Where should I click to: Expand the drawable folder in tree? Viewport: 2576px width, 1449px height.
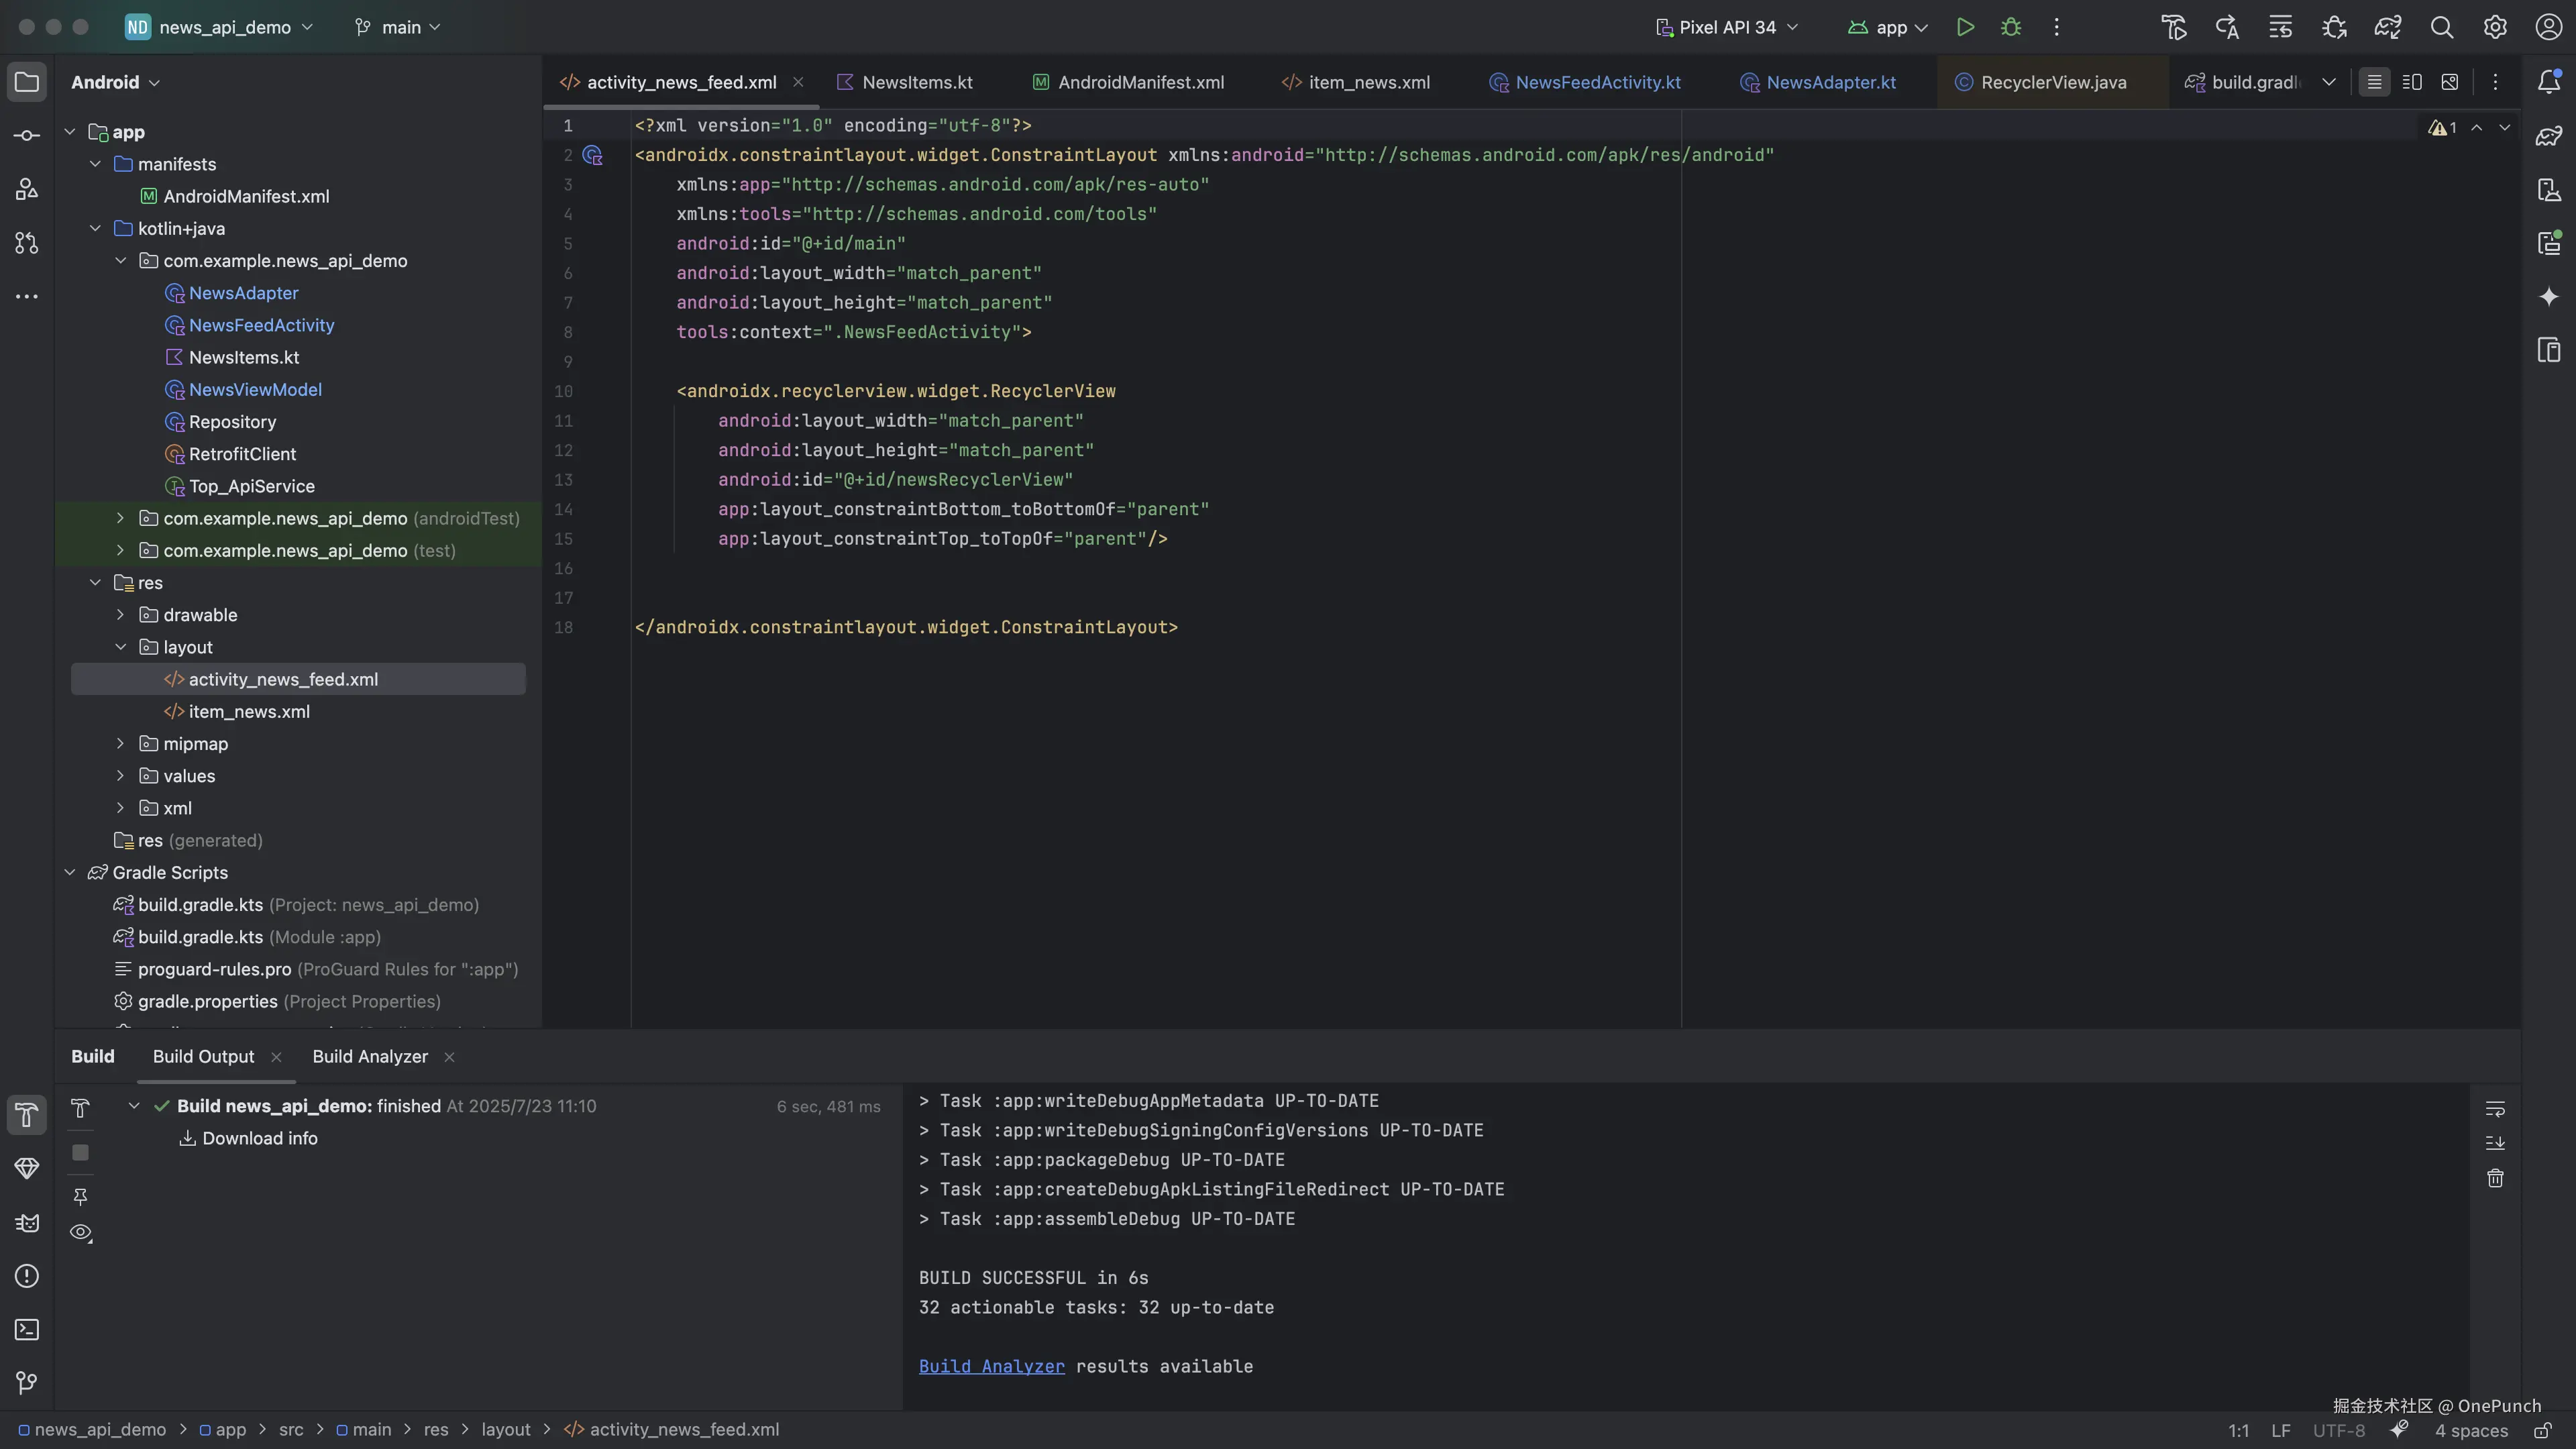[120, 615]
